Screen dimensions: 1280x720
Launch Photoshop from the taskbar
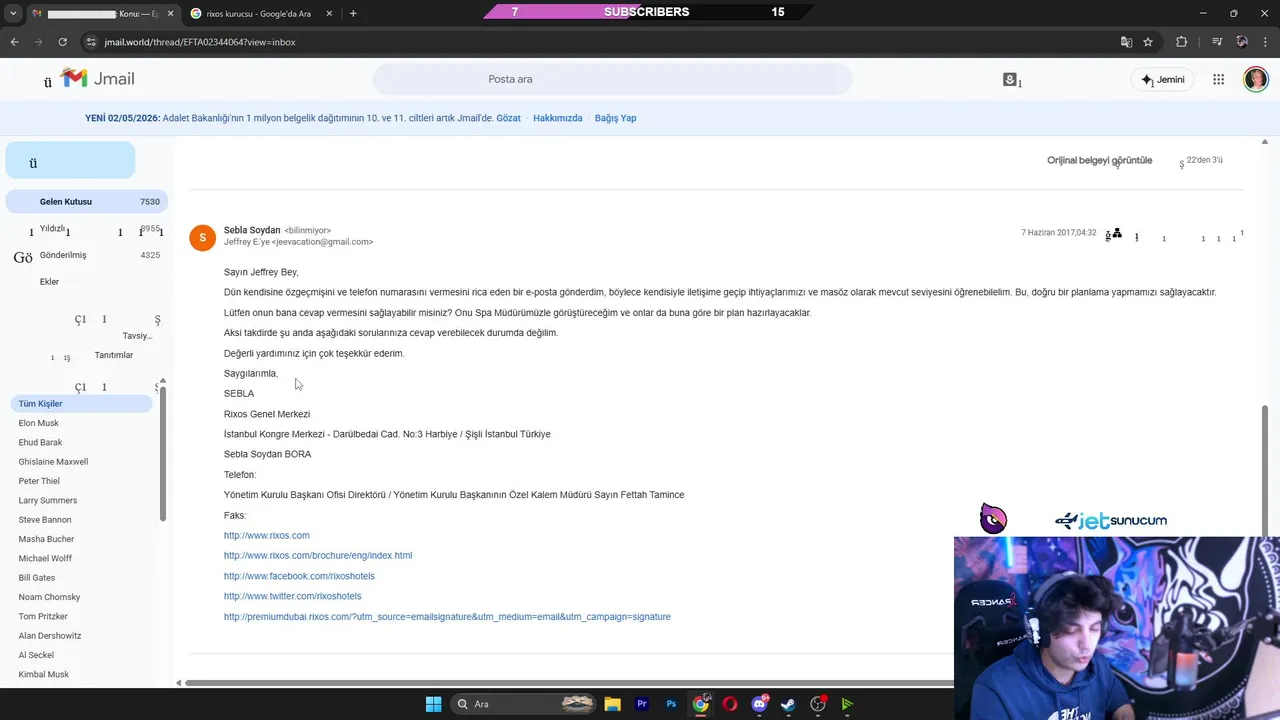671,704
